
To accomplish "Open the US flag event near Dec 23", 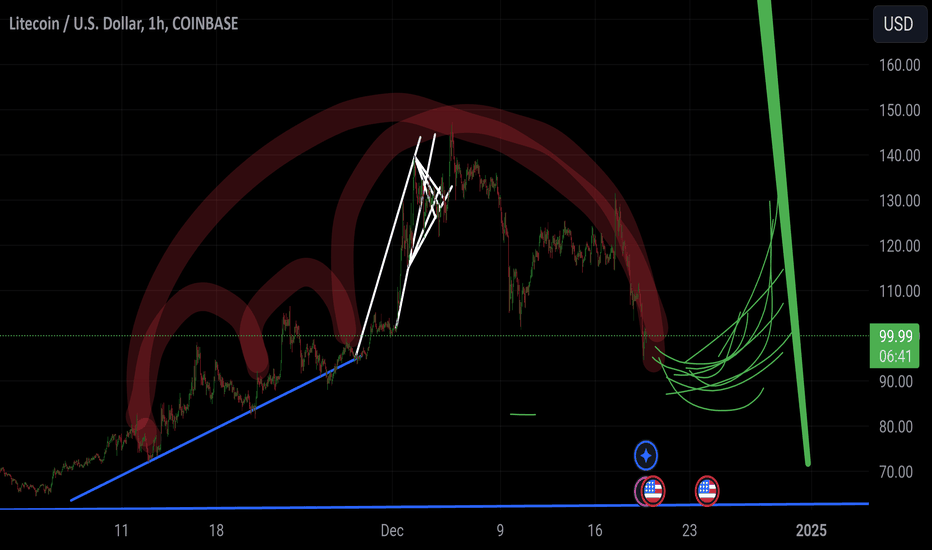I will [x=707, y=491].
